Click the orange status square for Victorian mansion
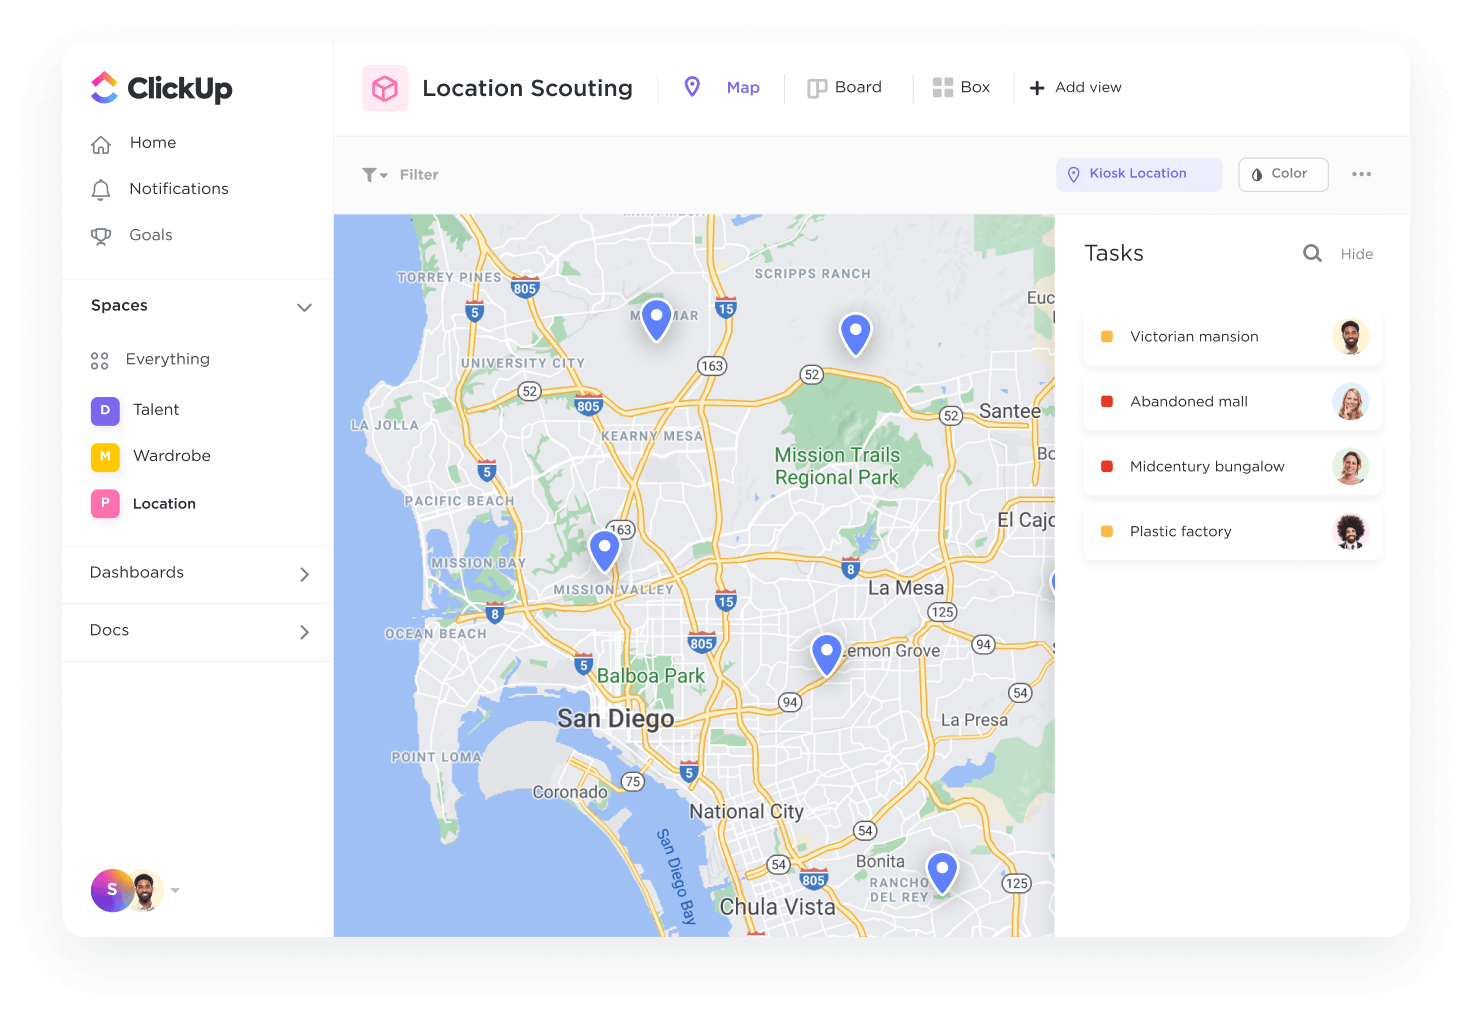 [1107, 337]
